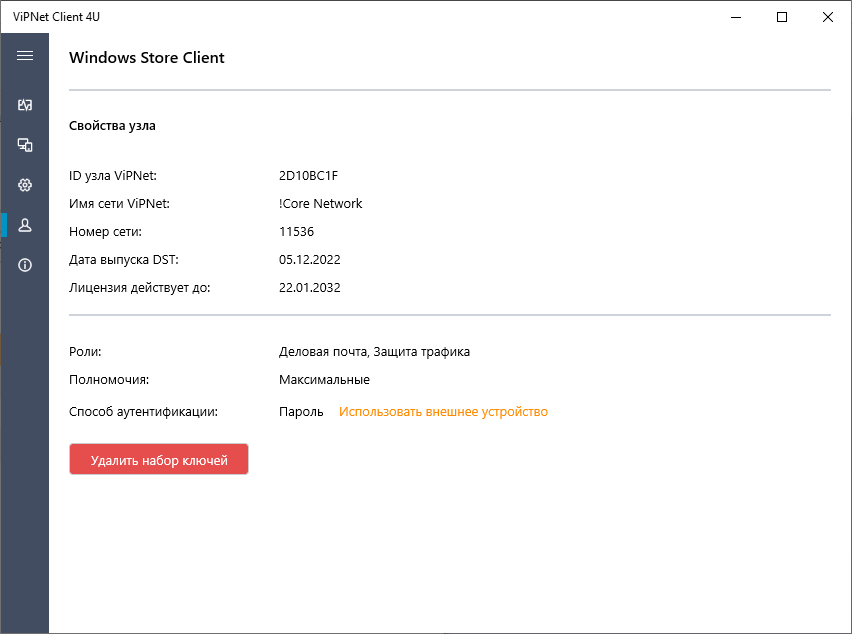Click the ViPNet Client 4U title text
Screen dimensions: 852x634
point(57,17)
